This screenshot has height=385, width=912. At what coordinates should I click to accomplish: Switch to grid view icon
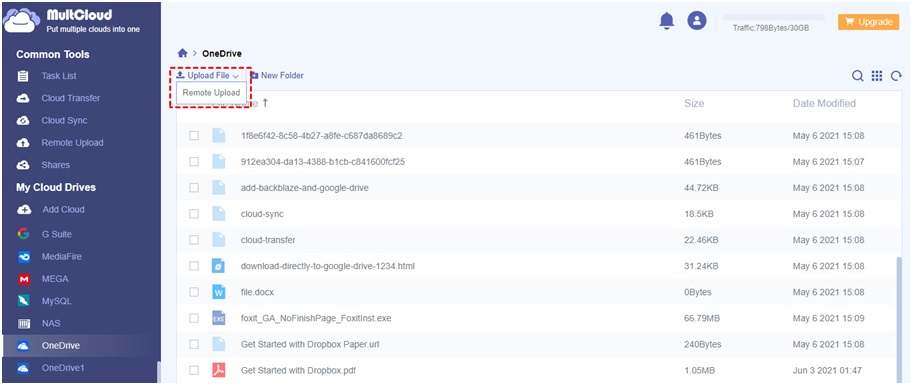877,76
